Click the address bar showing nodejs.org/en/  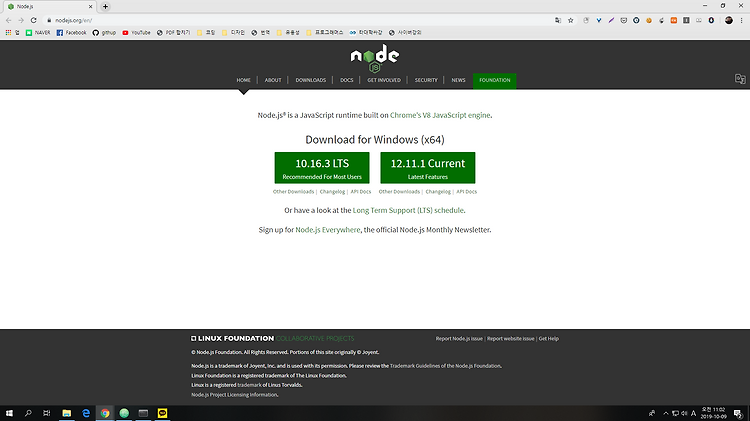pos(297,20)
